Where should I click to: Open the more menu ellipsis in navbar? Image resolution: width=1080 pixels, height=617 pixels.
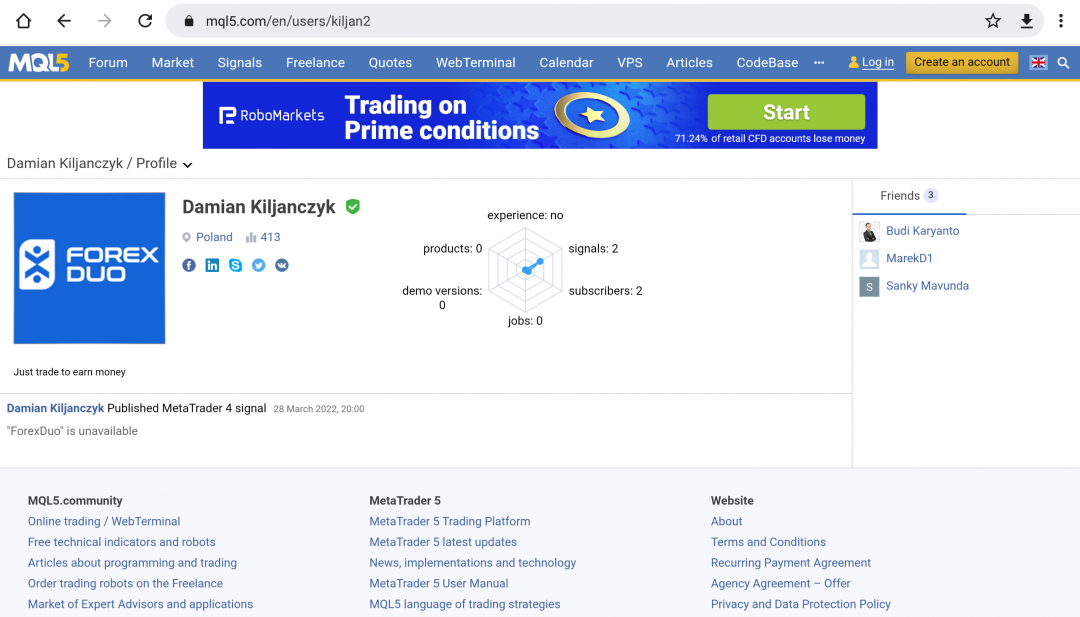819,62
